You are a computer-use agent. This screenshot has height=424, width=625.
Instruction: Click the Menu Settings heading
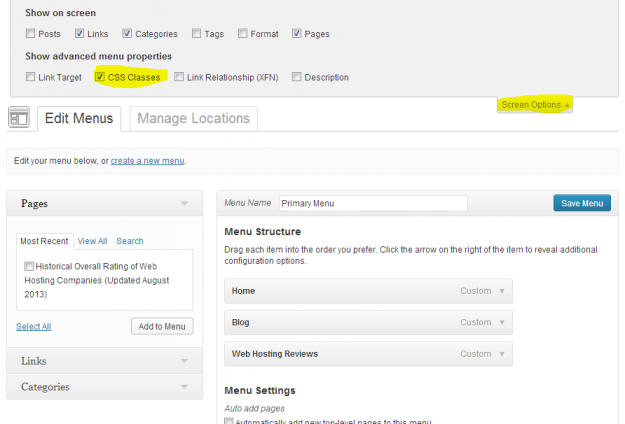click(x=260, y=390)
